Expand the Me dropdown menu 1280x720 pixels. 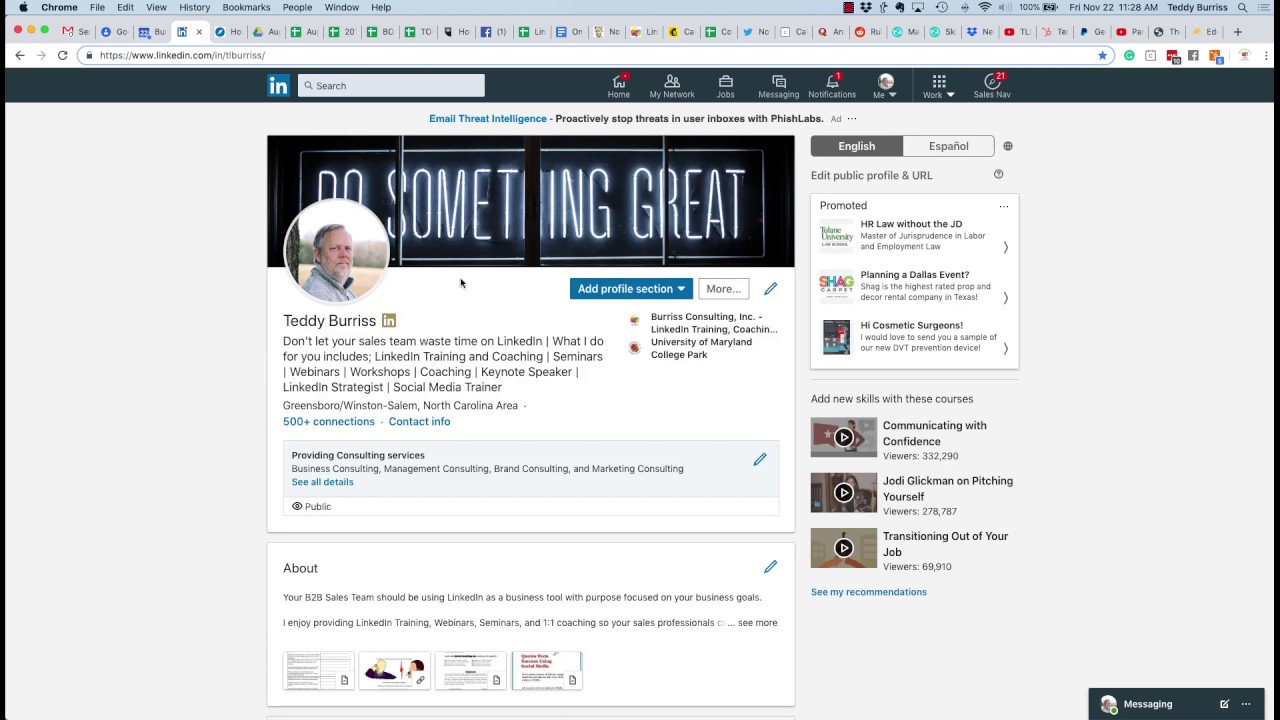pyautogui.click(x=885, y=86)
